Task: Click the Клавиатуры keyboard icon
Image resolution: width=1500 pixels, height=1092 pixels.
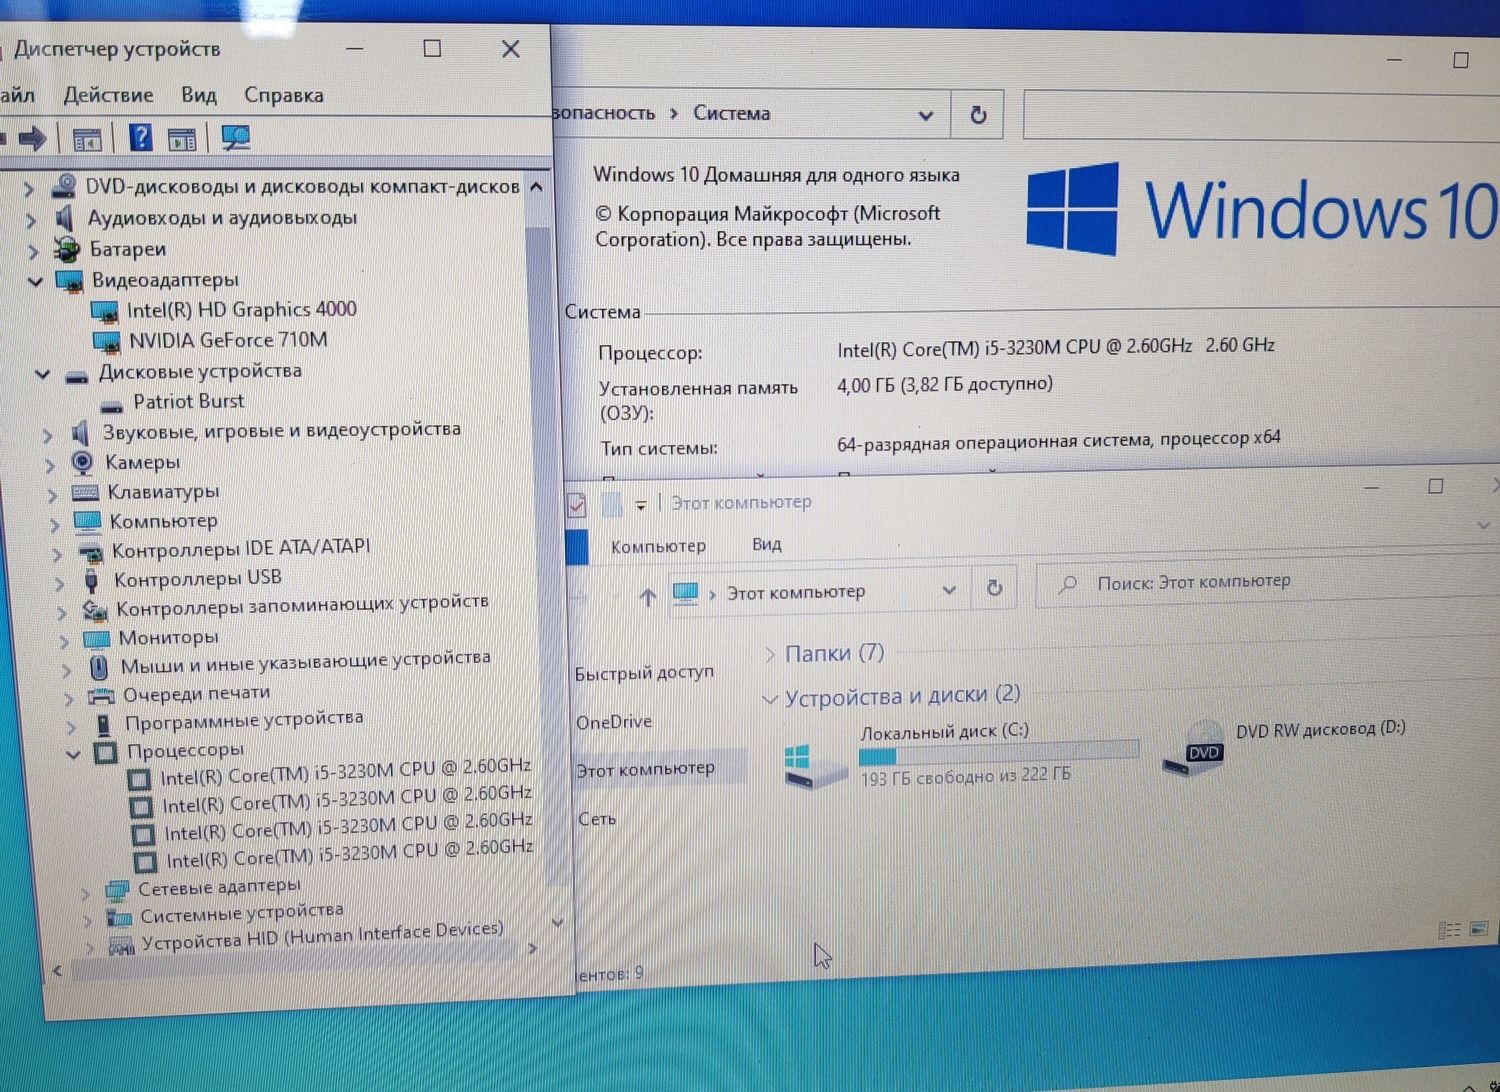Action: click(x=85, y=492)
